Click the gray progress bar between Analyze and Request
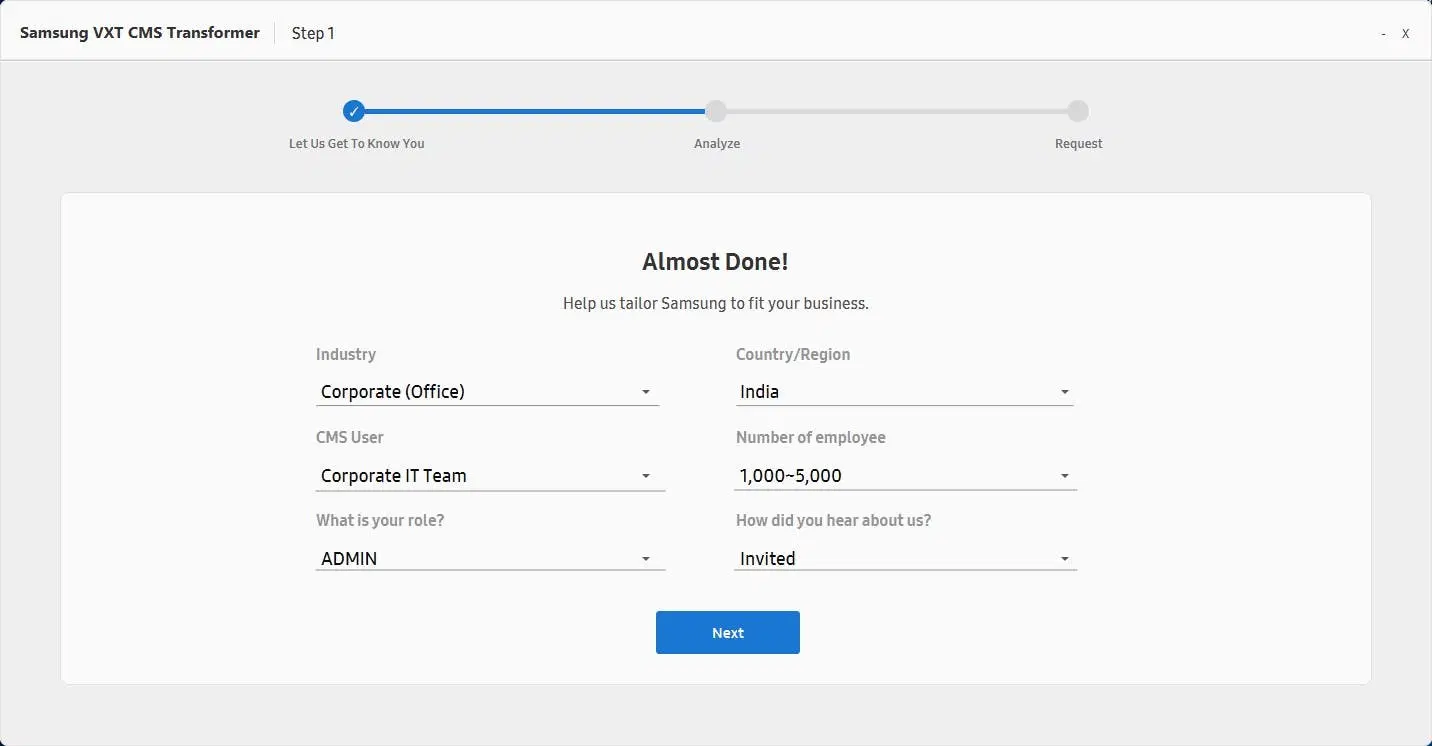Viewport: 1432px width, 746px height. [x=897, y=111]
